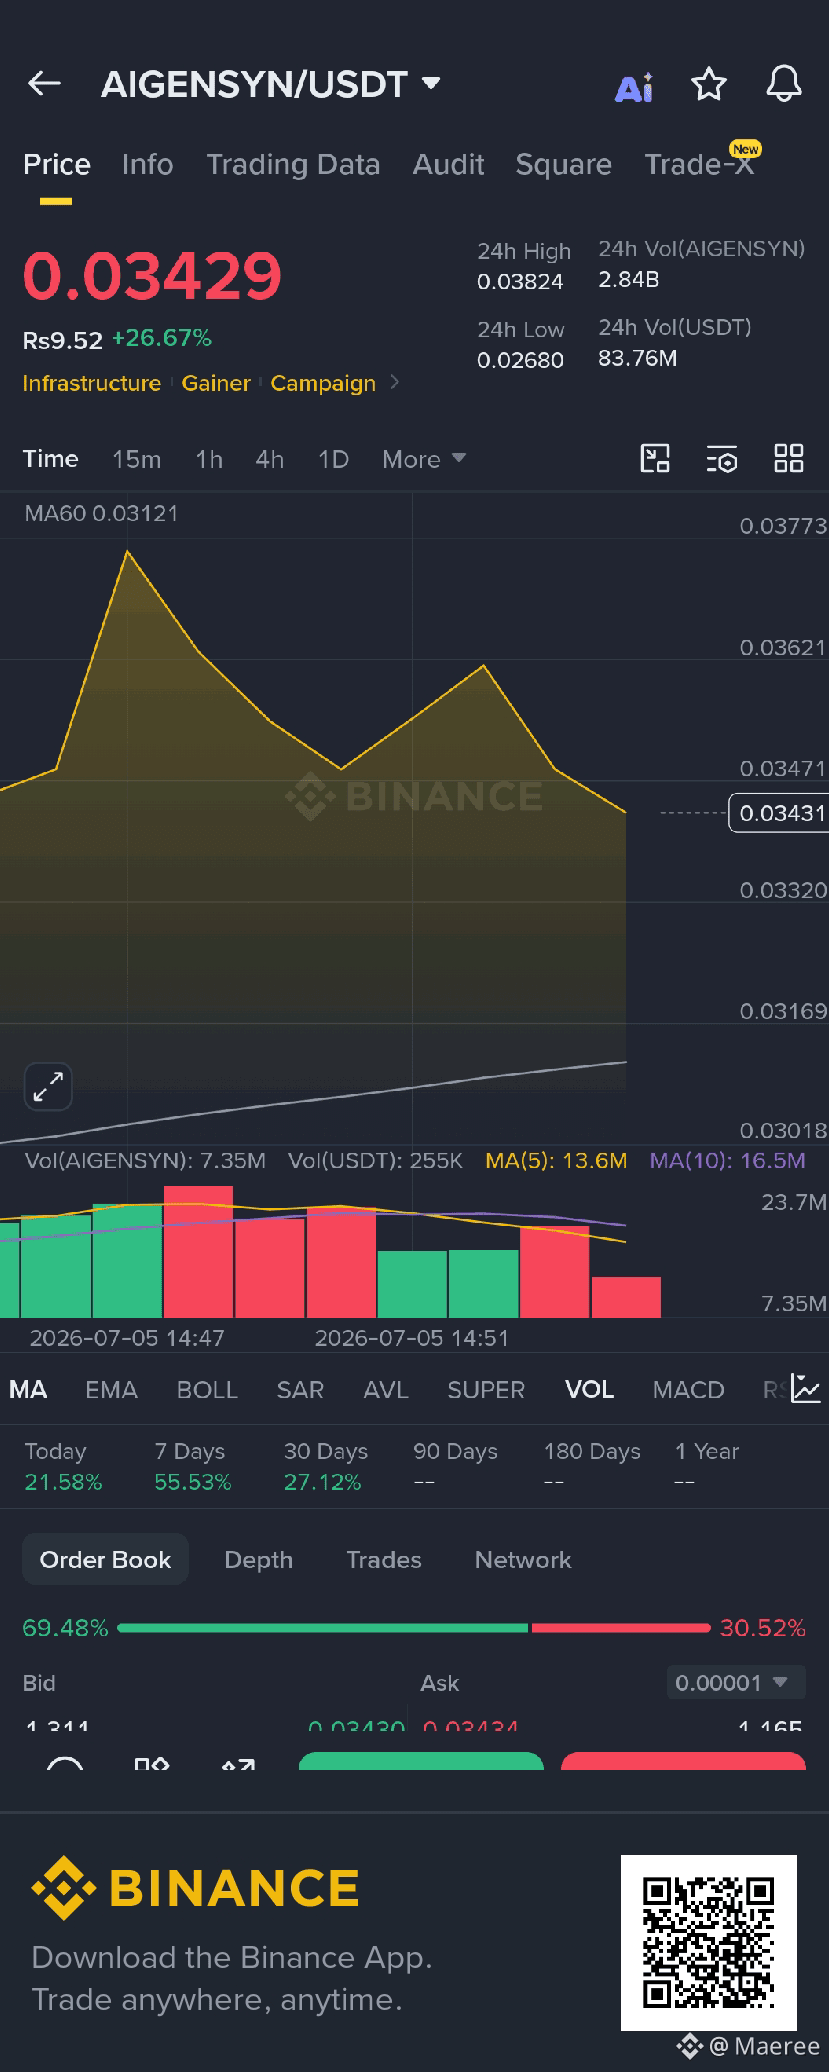
Task: Switch to the Audit tab
Action: tap(448, 164)
